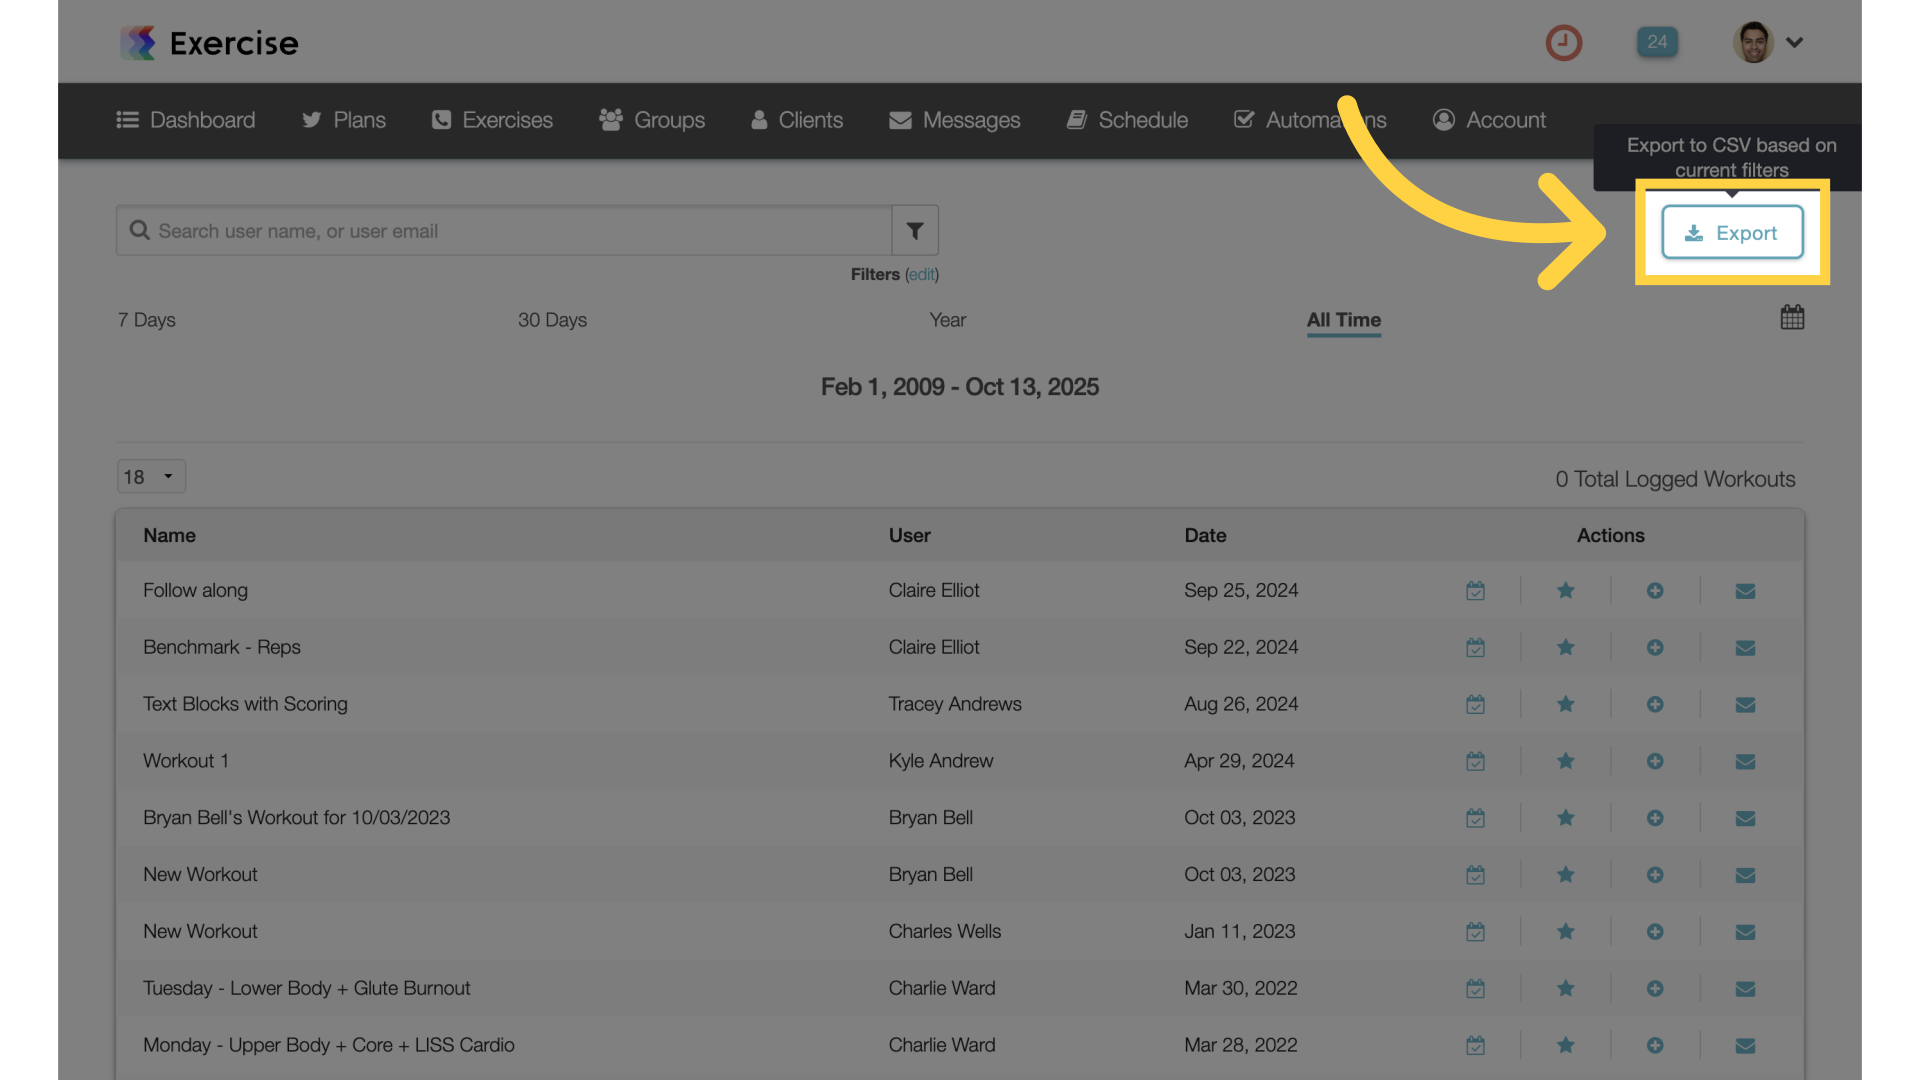Star the Benchmark - Reps workout

click(1565, 647)
